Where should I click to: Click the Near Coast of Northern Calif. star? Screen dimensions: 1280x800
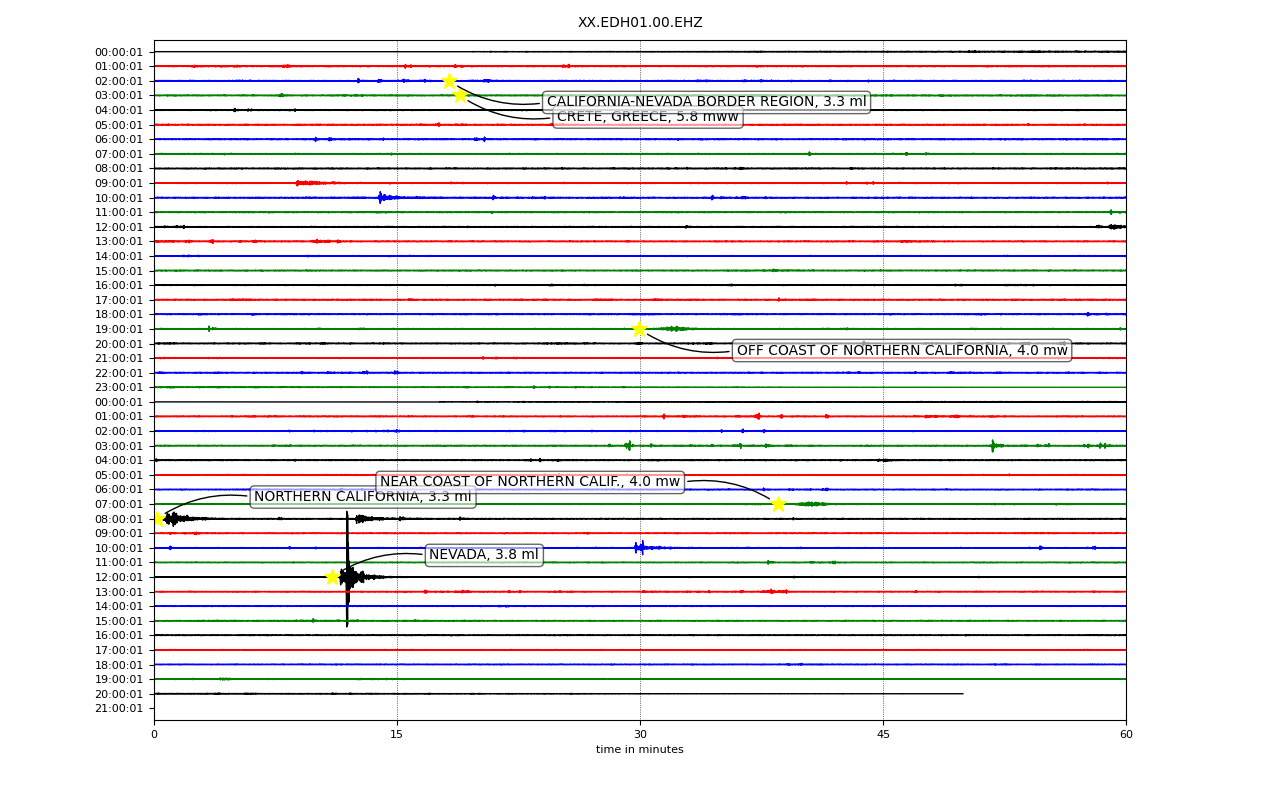(778, 503)
